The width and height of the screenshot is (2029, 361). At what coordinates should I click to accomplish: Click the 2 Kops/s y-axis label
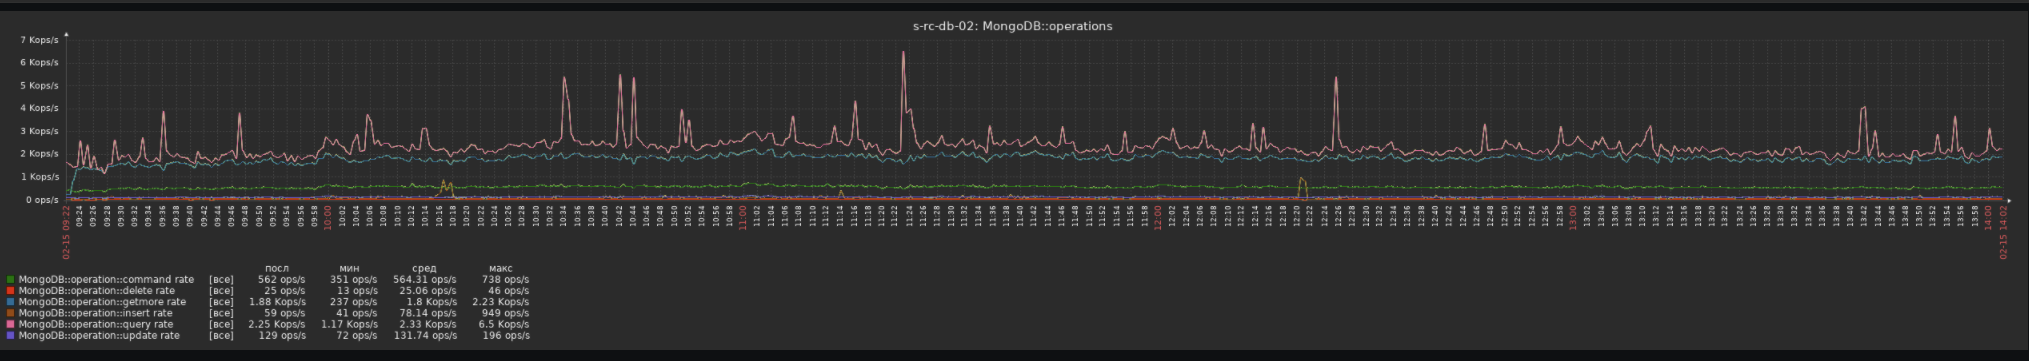(40, 154)
